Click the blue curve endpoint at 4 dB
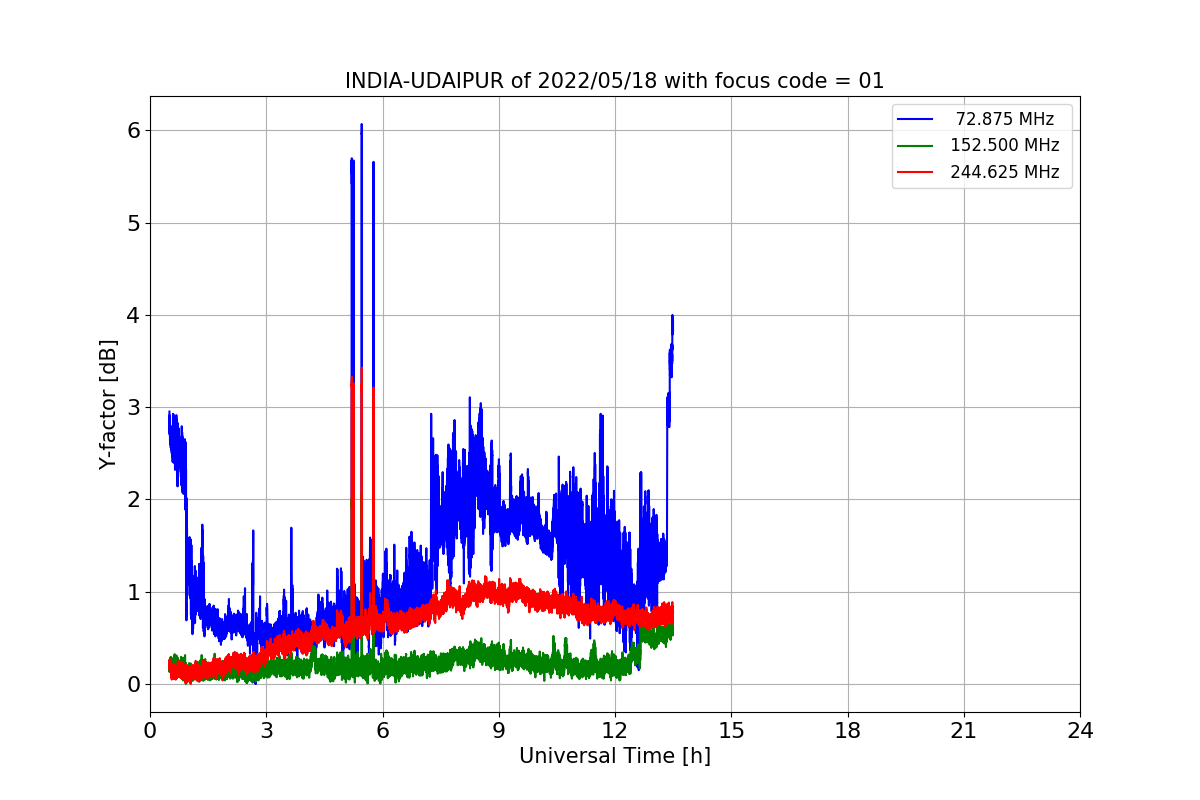The width and height of the screenshot is (1200, 800). pos(672,316)
